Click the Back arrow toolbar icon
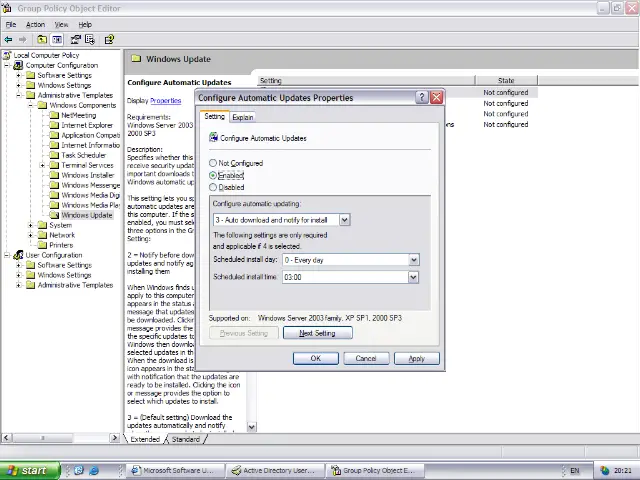 [x=8, y=39]
